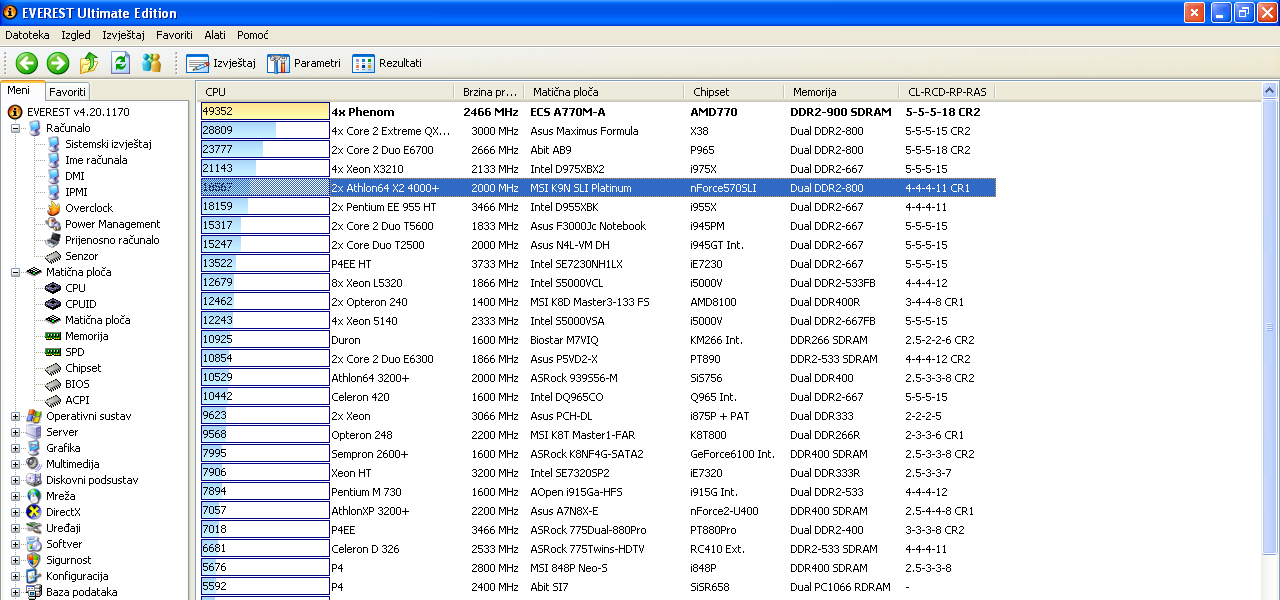Image resolution: width=1280 pixels, height=600 pixels.
Task: Click the refresh toolbar icon
Action: click(121, 63)
